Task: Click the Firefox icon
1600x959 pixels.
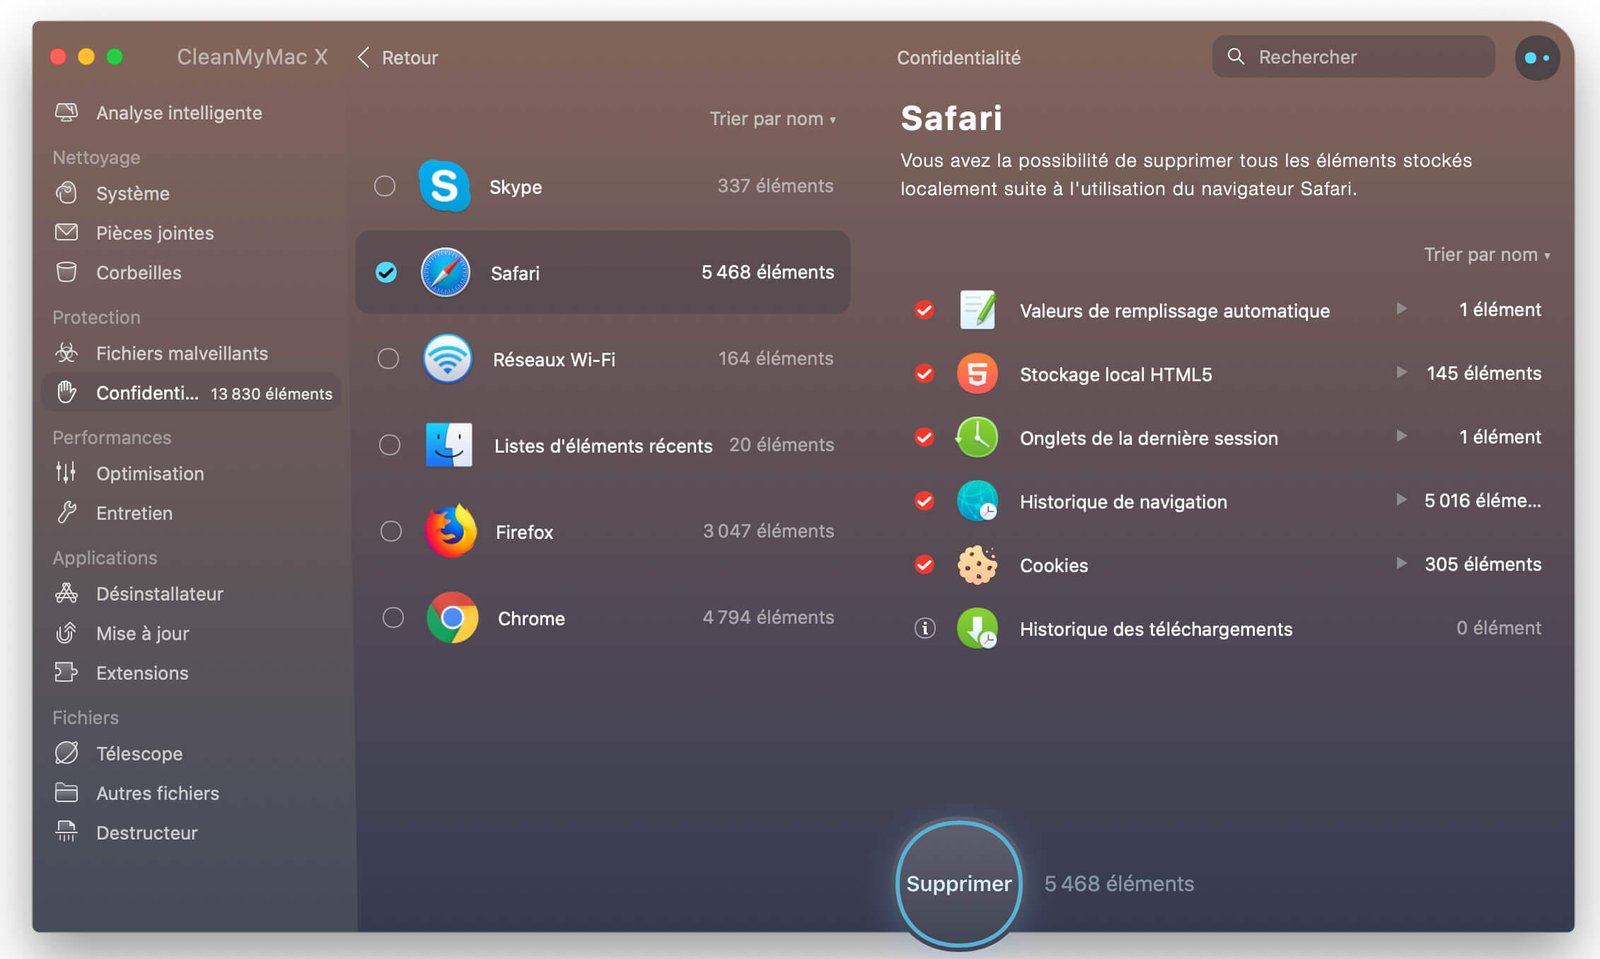Action: 450,531
